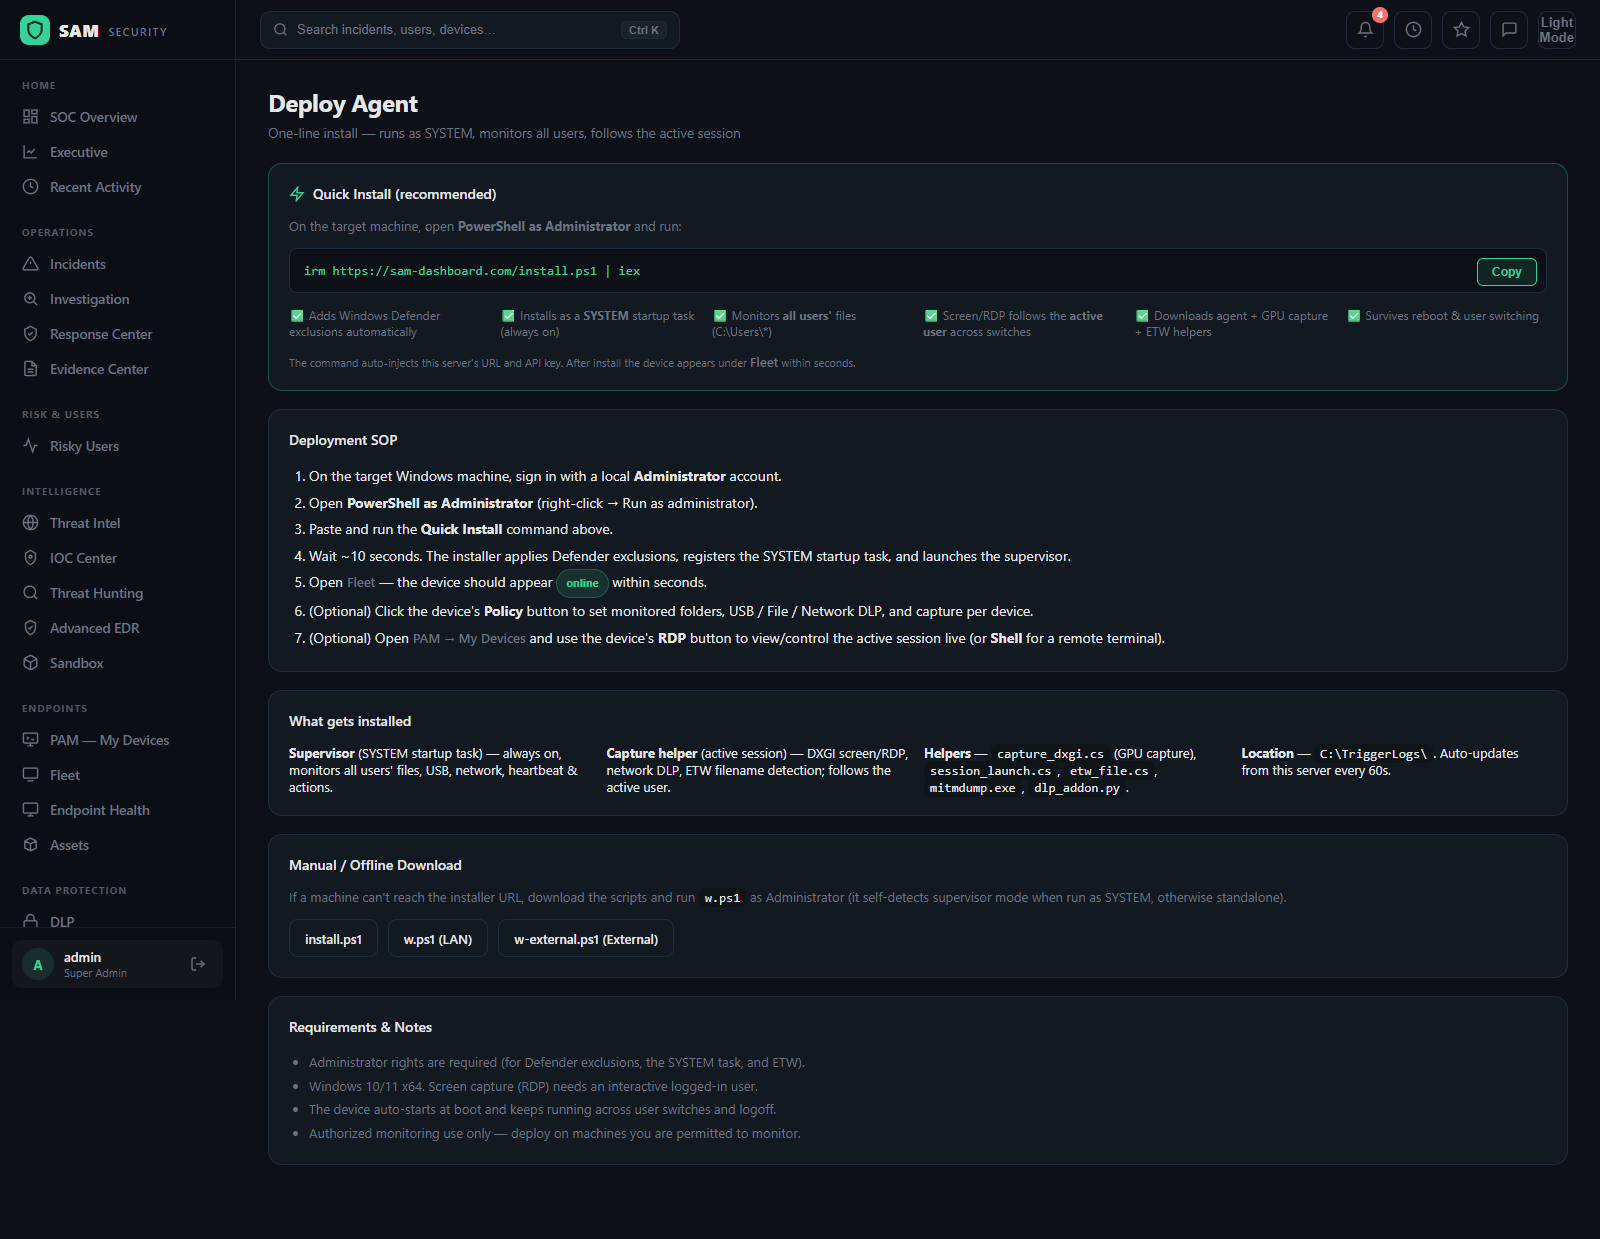Image resolution: width=1600 pixels, height=1239 pixels.
Task: Click the SAM Security shield logo
Action: click(x=35, y=30)
